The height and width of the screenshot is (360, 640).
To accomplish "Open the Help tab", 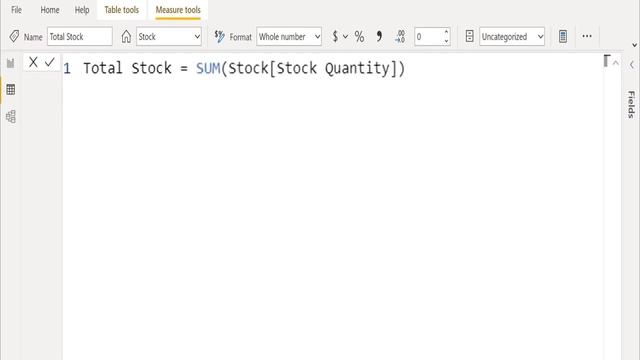I will click(x=82, y=10).
